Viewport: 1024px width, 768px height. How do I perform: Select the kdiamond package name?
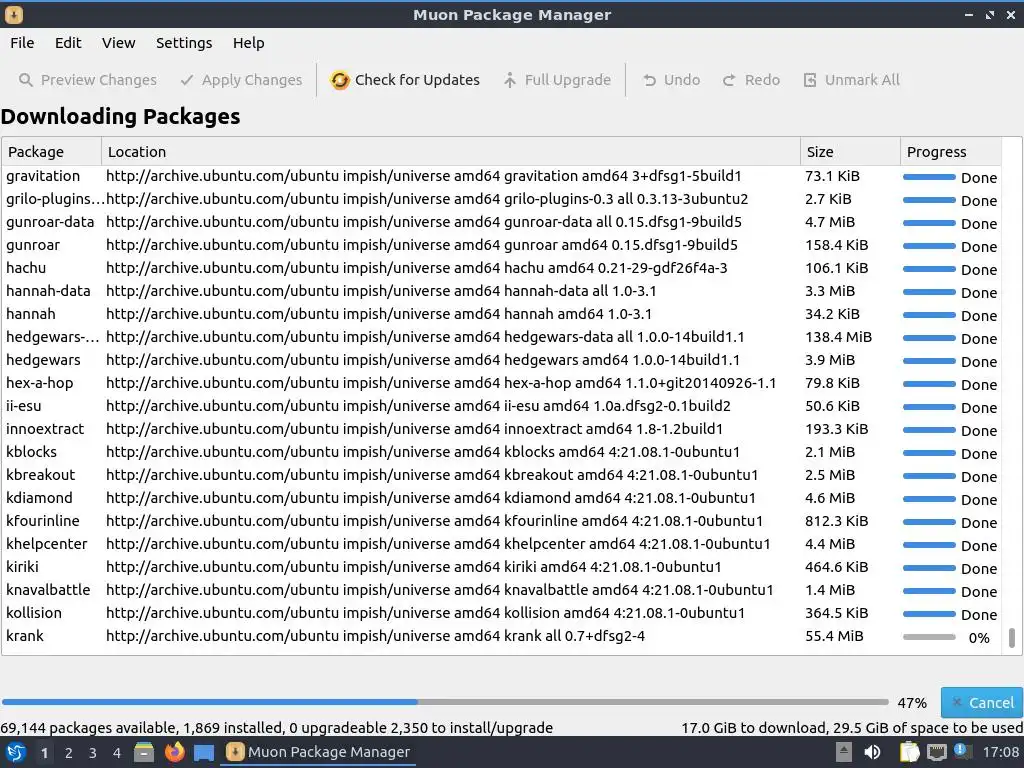coord(39,498)
